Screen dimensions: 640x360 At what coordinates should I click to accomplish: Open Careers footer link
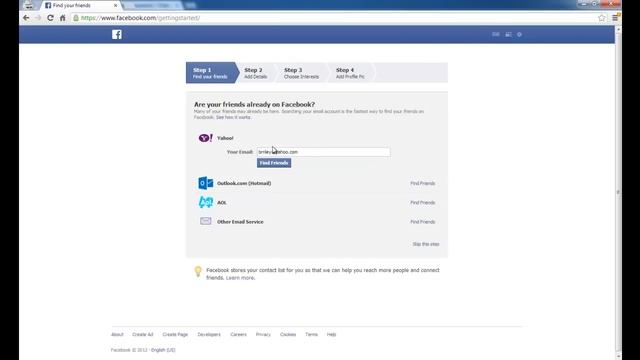point(238,334)
